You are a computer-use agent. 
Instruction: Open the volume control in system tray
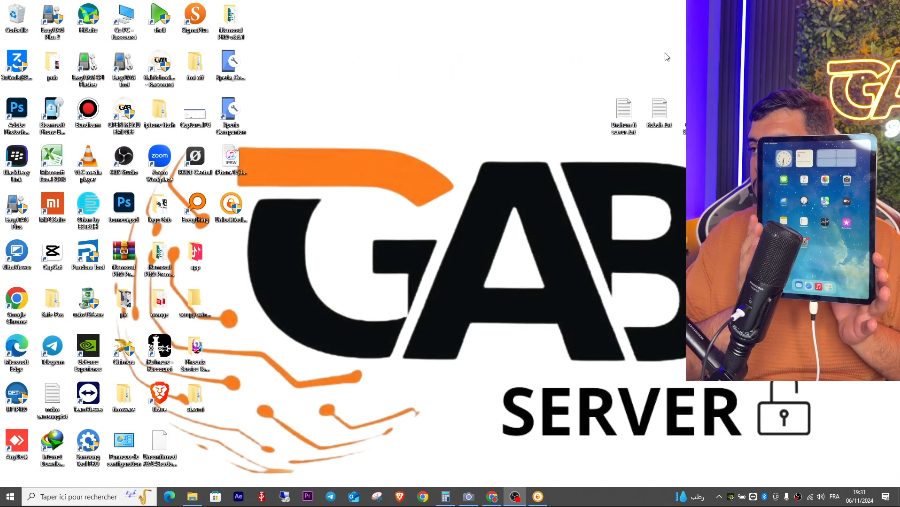pyautogui.click(x=821, y=497)
